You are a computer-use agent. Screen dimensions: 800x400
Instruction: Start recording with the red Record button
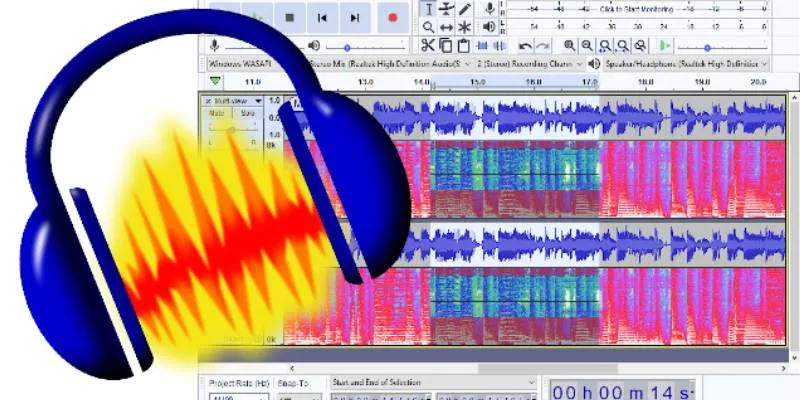(x=392, y=18)
